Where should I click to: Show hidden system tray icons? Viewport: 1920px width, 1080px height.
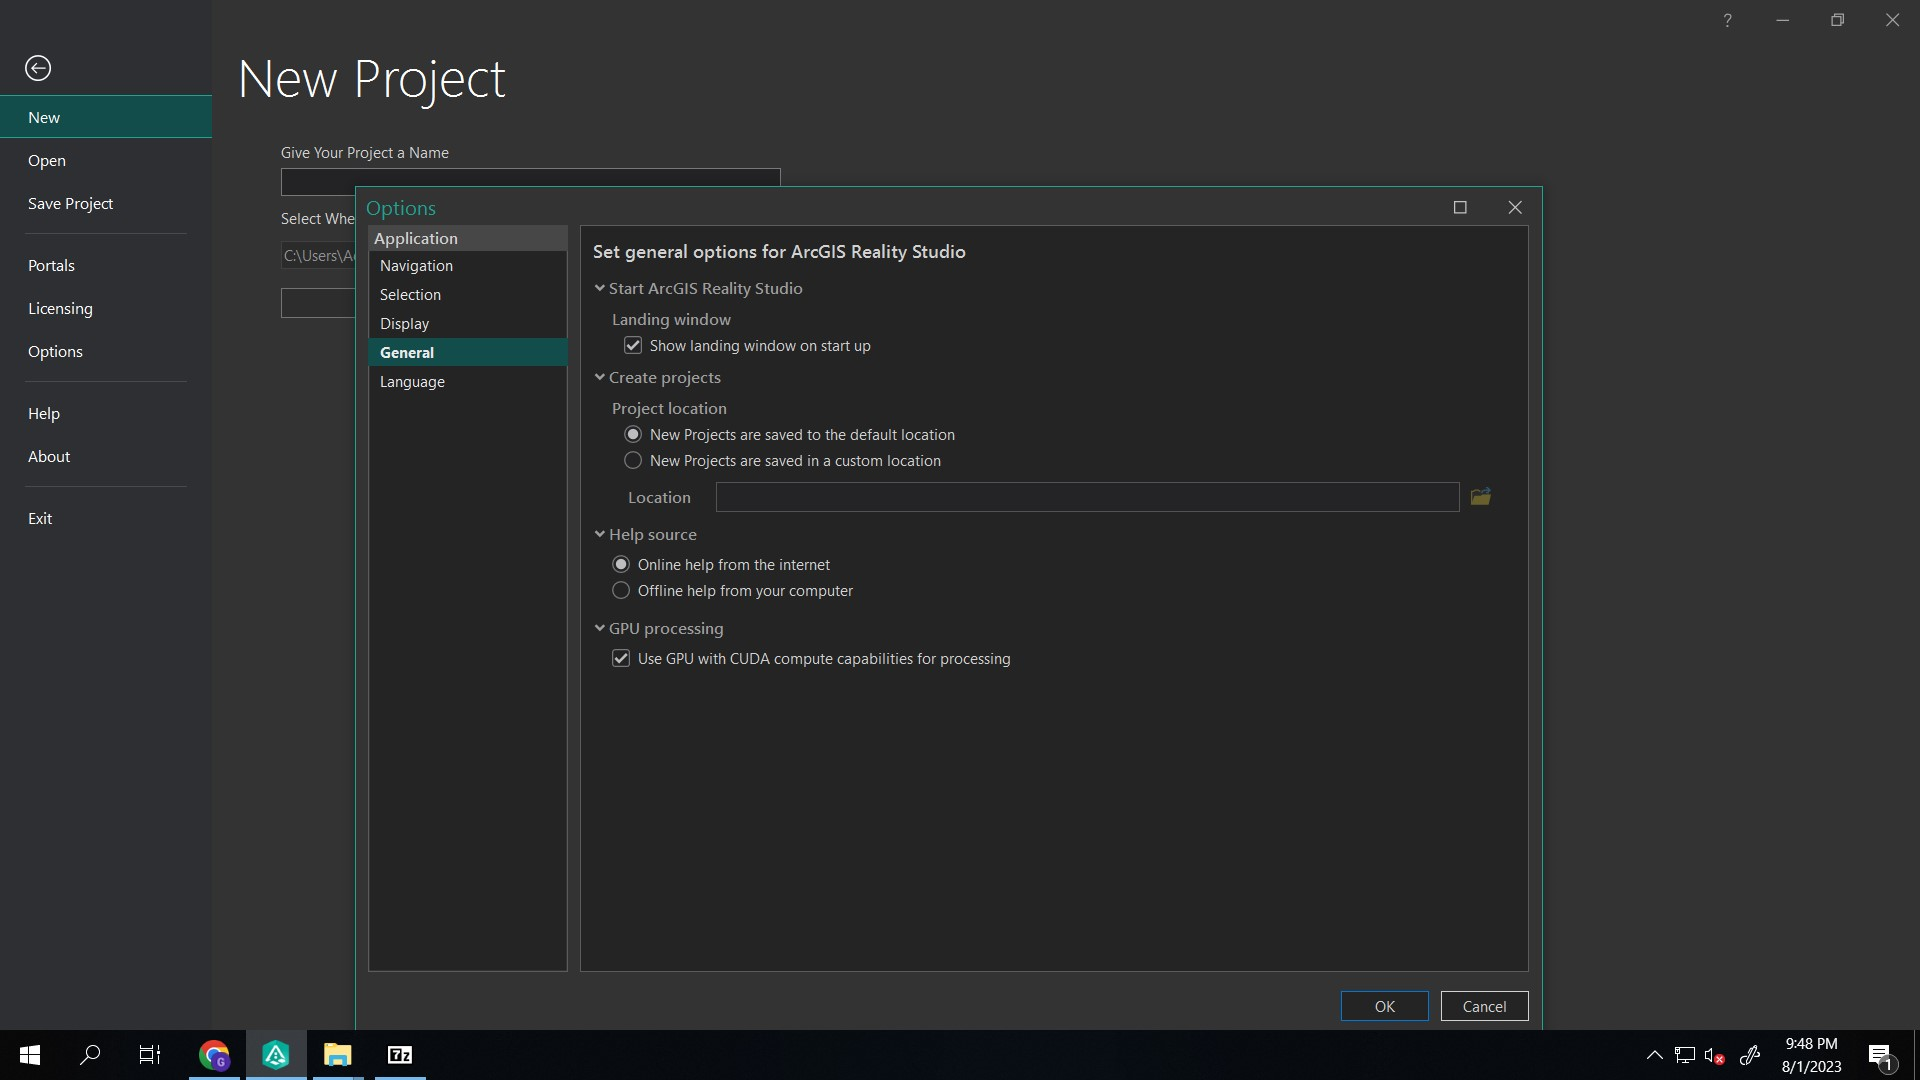pos(1655,1055)
